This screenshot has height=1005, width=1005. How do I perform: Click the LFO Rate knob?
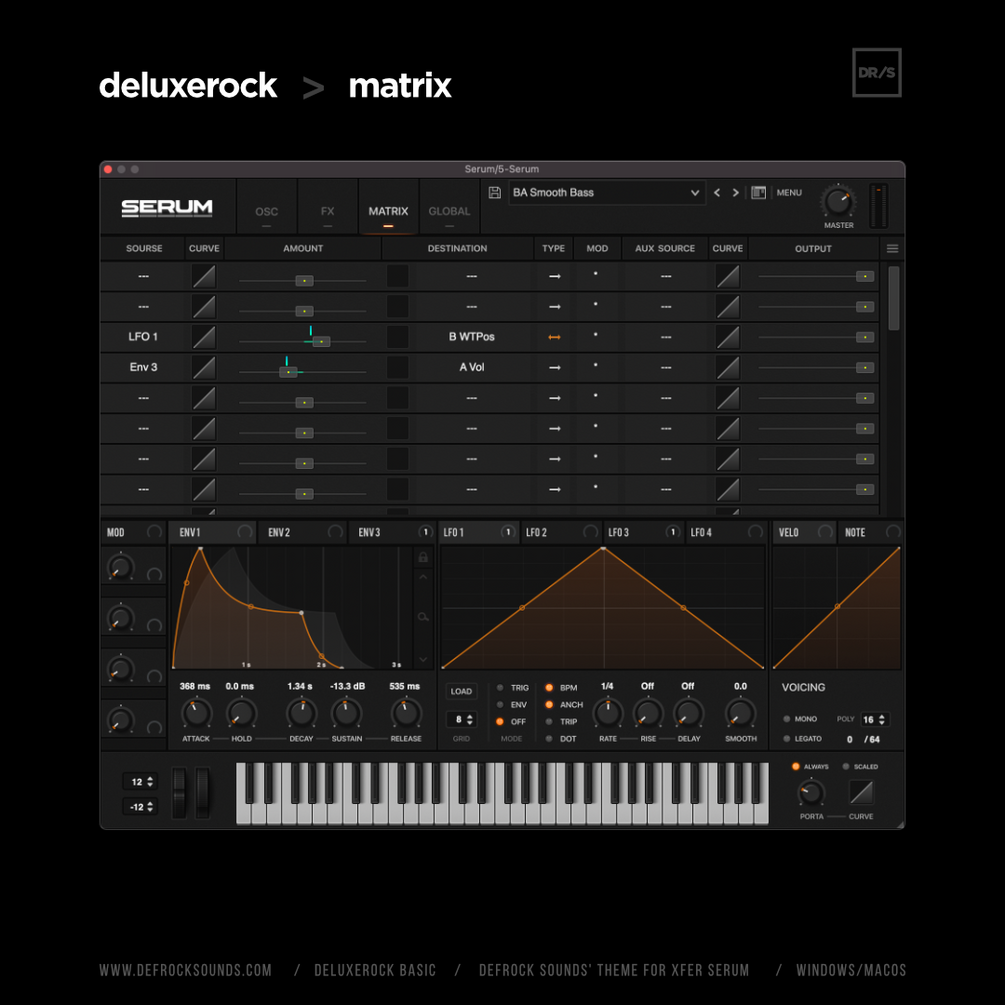608,713
